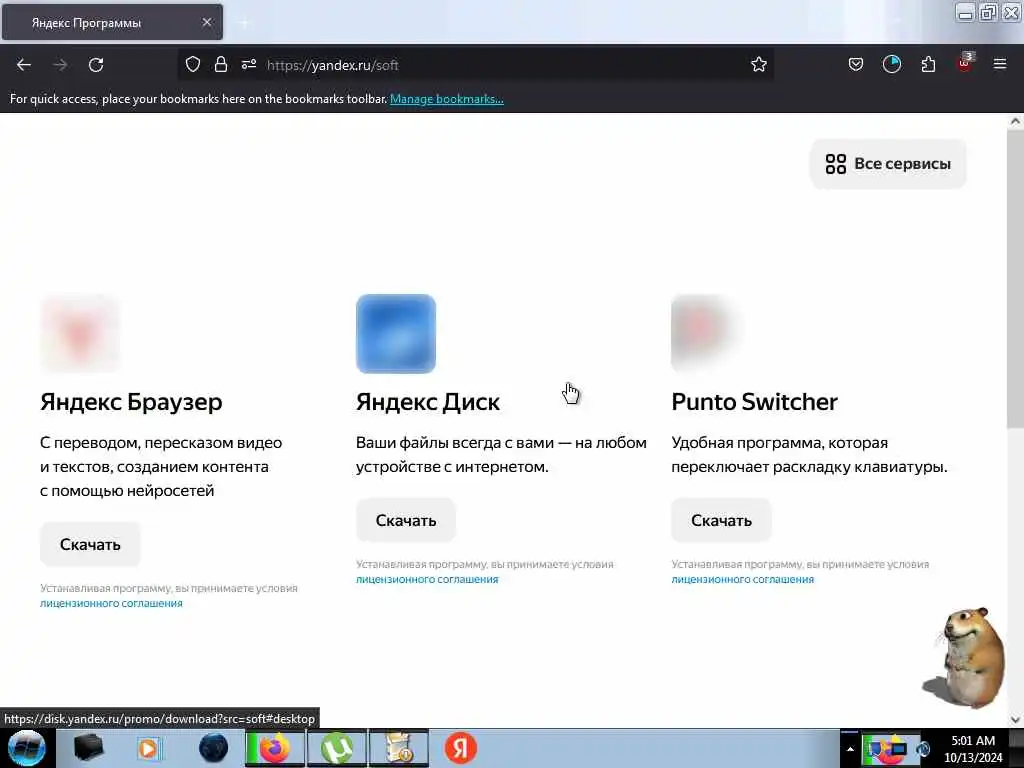The image size is (1024, 768).
Task: Open the red Yandex Я taskbar icon
Action: pos(460,748)
